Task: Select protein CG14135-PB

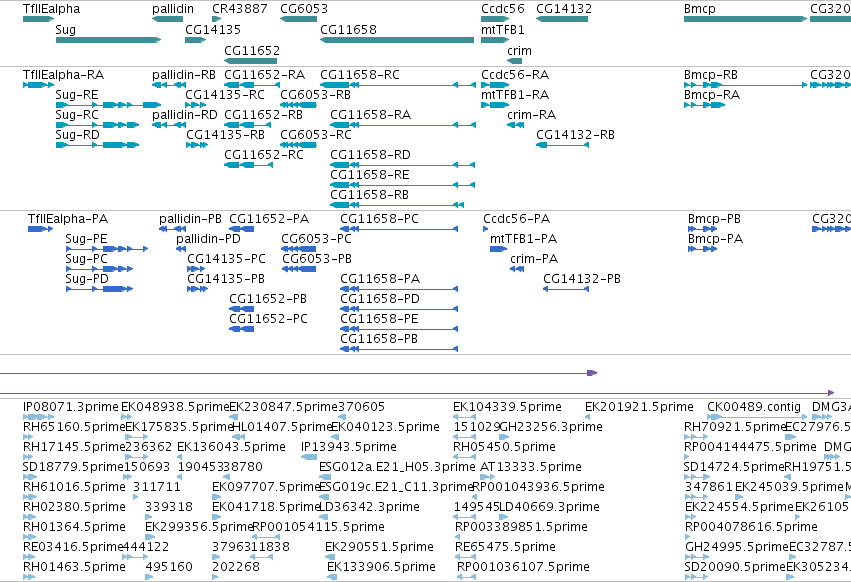Action: tap(198, 289)
